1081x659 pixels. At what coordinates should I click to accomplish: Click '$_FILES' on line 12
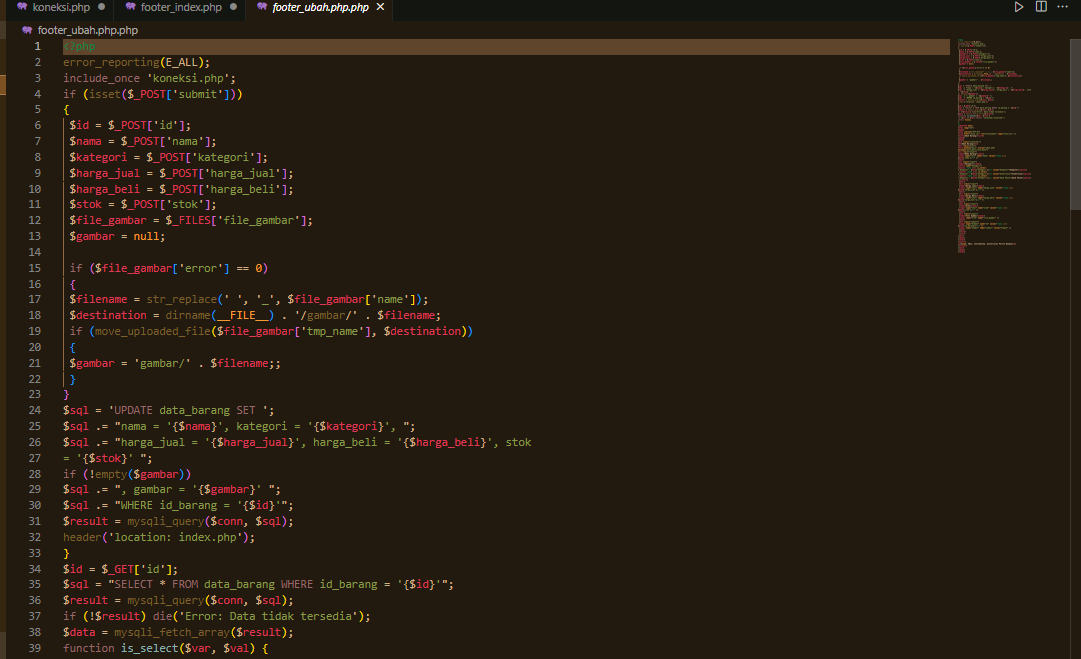tap(188, 220)
